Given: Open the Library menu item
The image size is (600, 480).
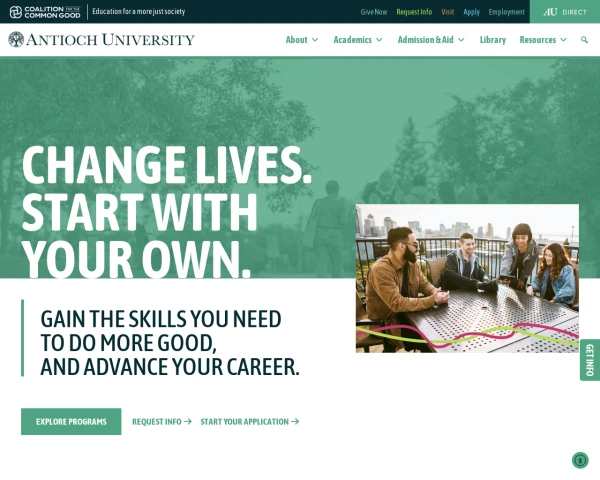Looking at the screenshot, I should point(493,40).
